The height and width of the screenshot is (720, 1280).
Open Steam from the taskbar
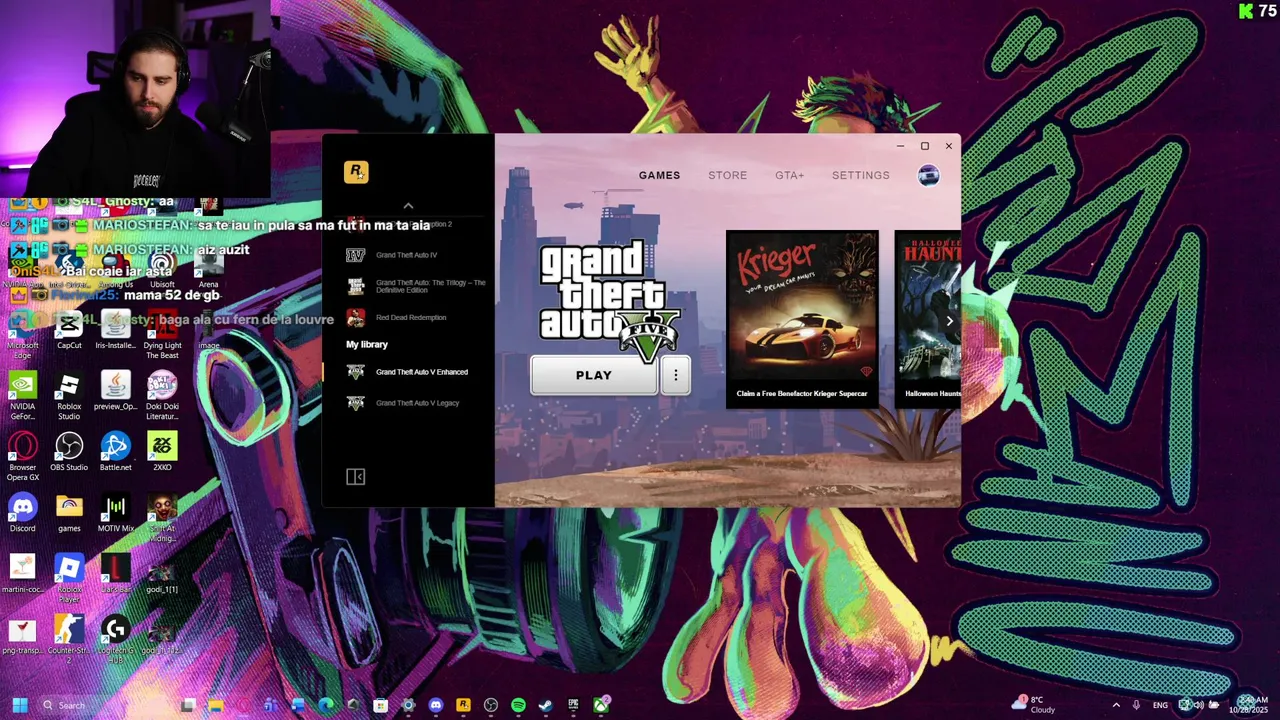click(546, 705)
